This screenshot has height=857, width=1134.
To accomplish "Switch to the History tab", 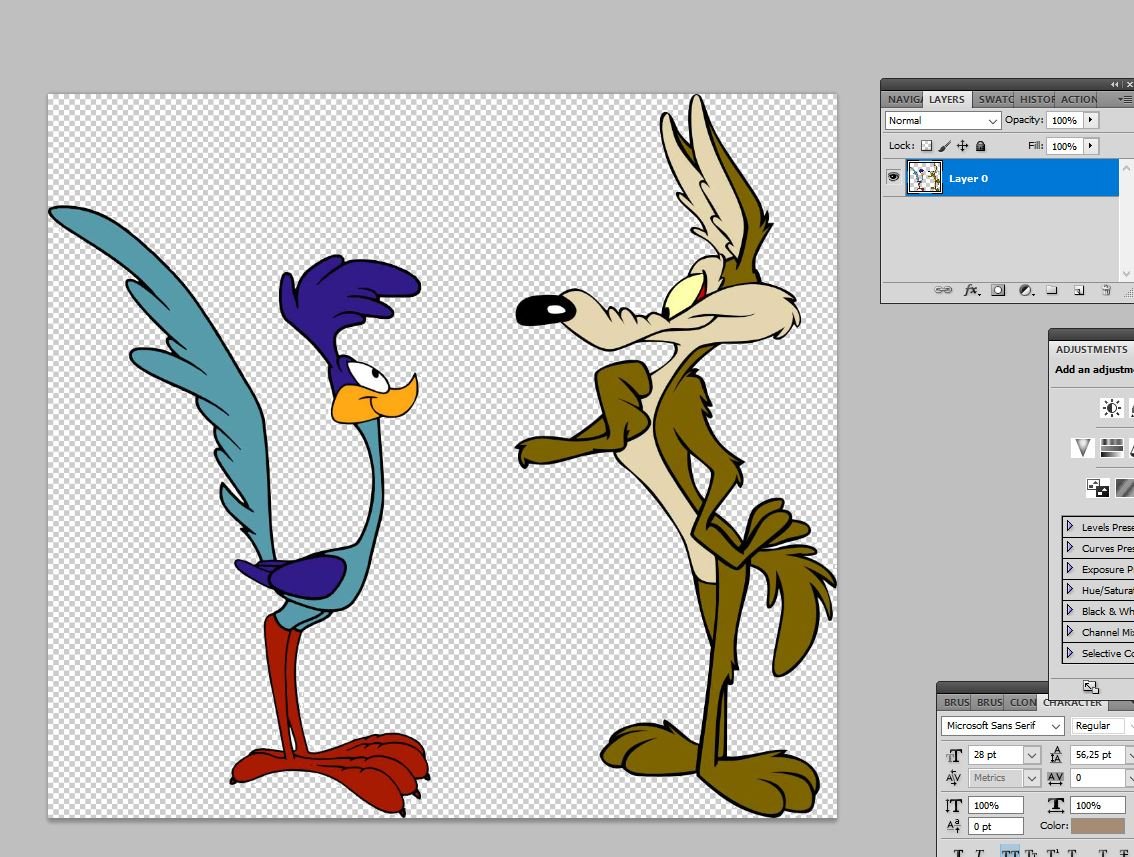I will click(1036, 99).
